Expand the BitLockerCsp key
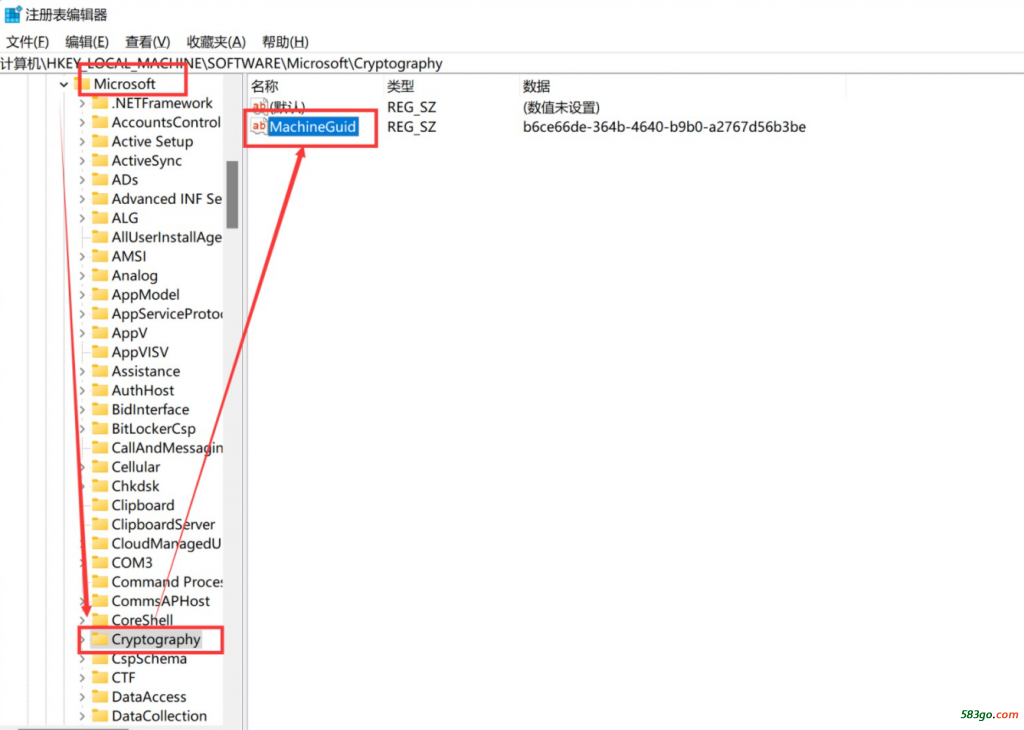Viewport: 1024px width, 730px height. (x=82, y=429)
